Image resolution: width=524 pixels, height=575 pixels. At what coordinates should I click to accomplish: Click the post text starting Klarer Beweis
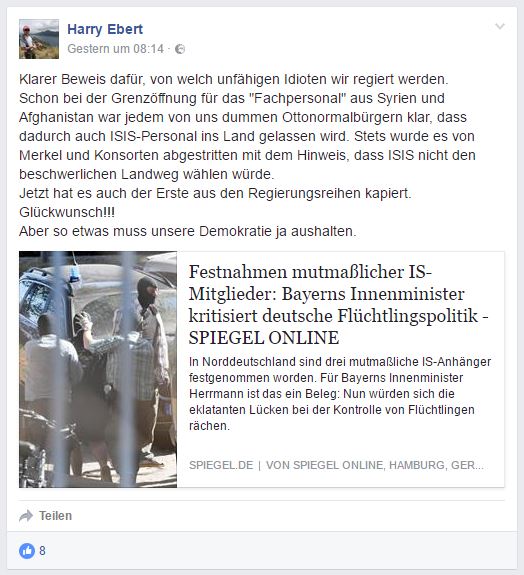point(234,79)
